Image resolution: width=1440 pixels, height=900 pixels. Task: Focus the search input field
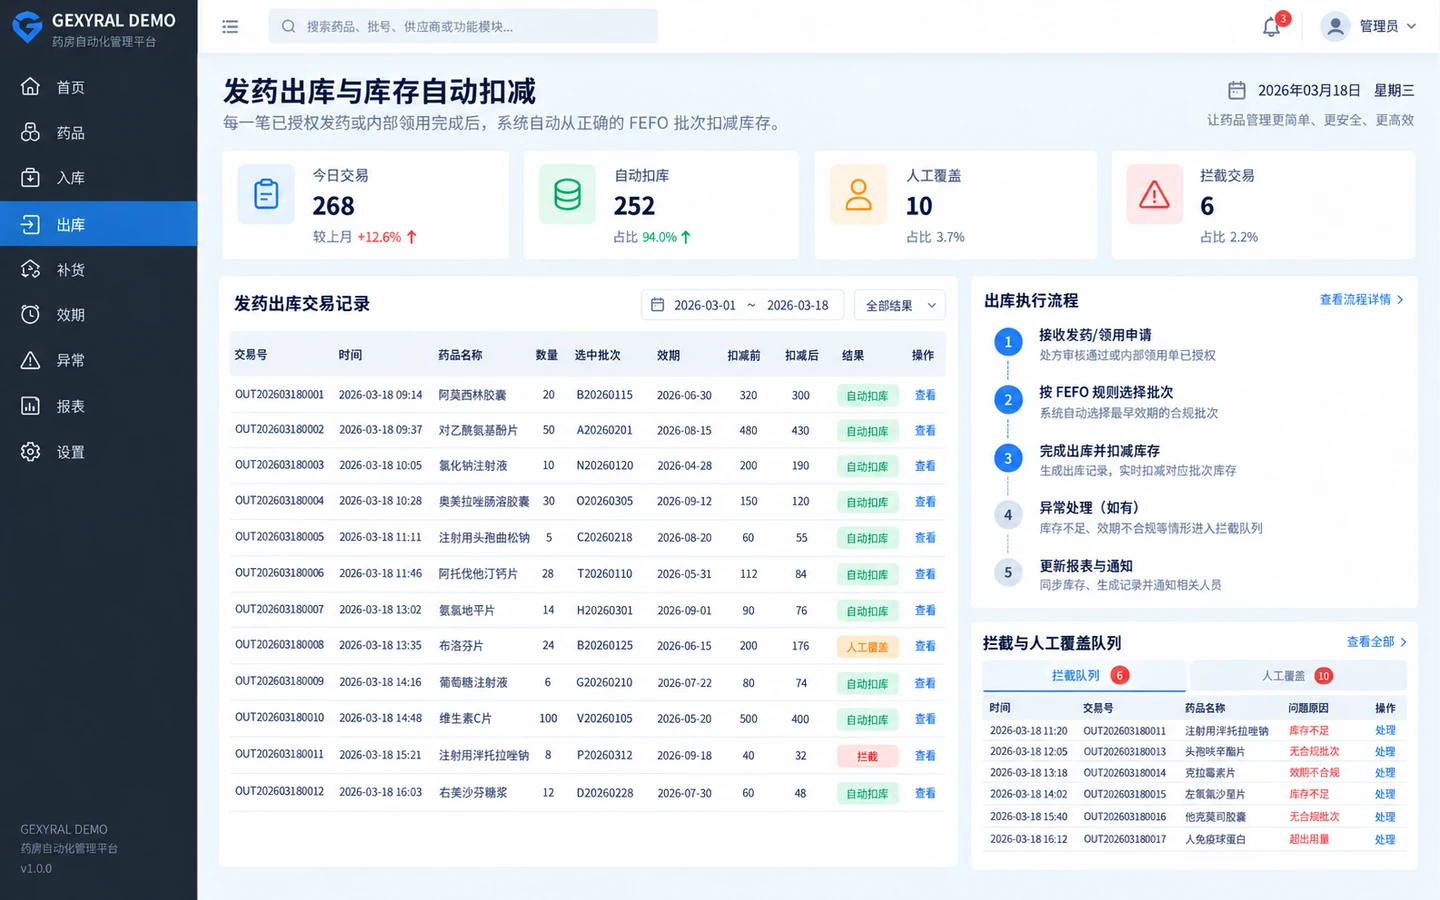tap(463, 27)
